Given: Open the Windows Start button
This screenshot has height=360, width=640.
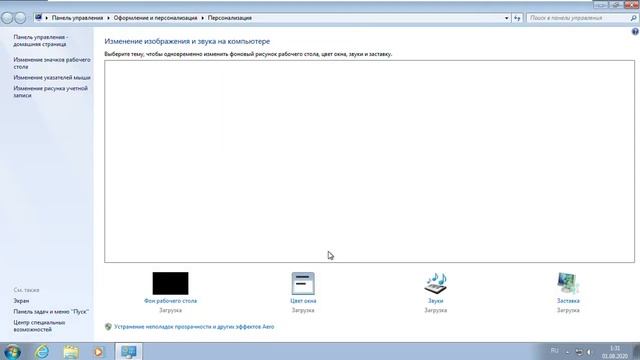Looking at the screenshot, I should click(x=12, y=351).
